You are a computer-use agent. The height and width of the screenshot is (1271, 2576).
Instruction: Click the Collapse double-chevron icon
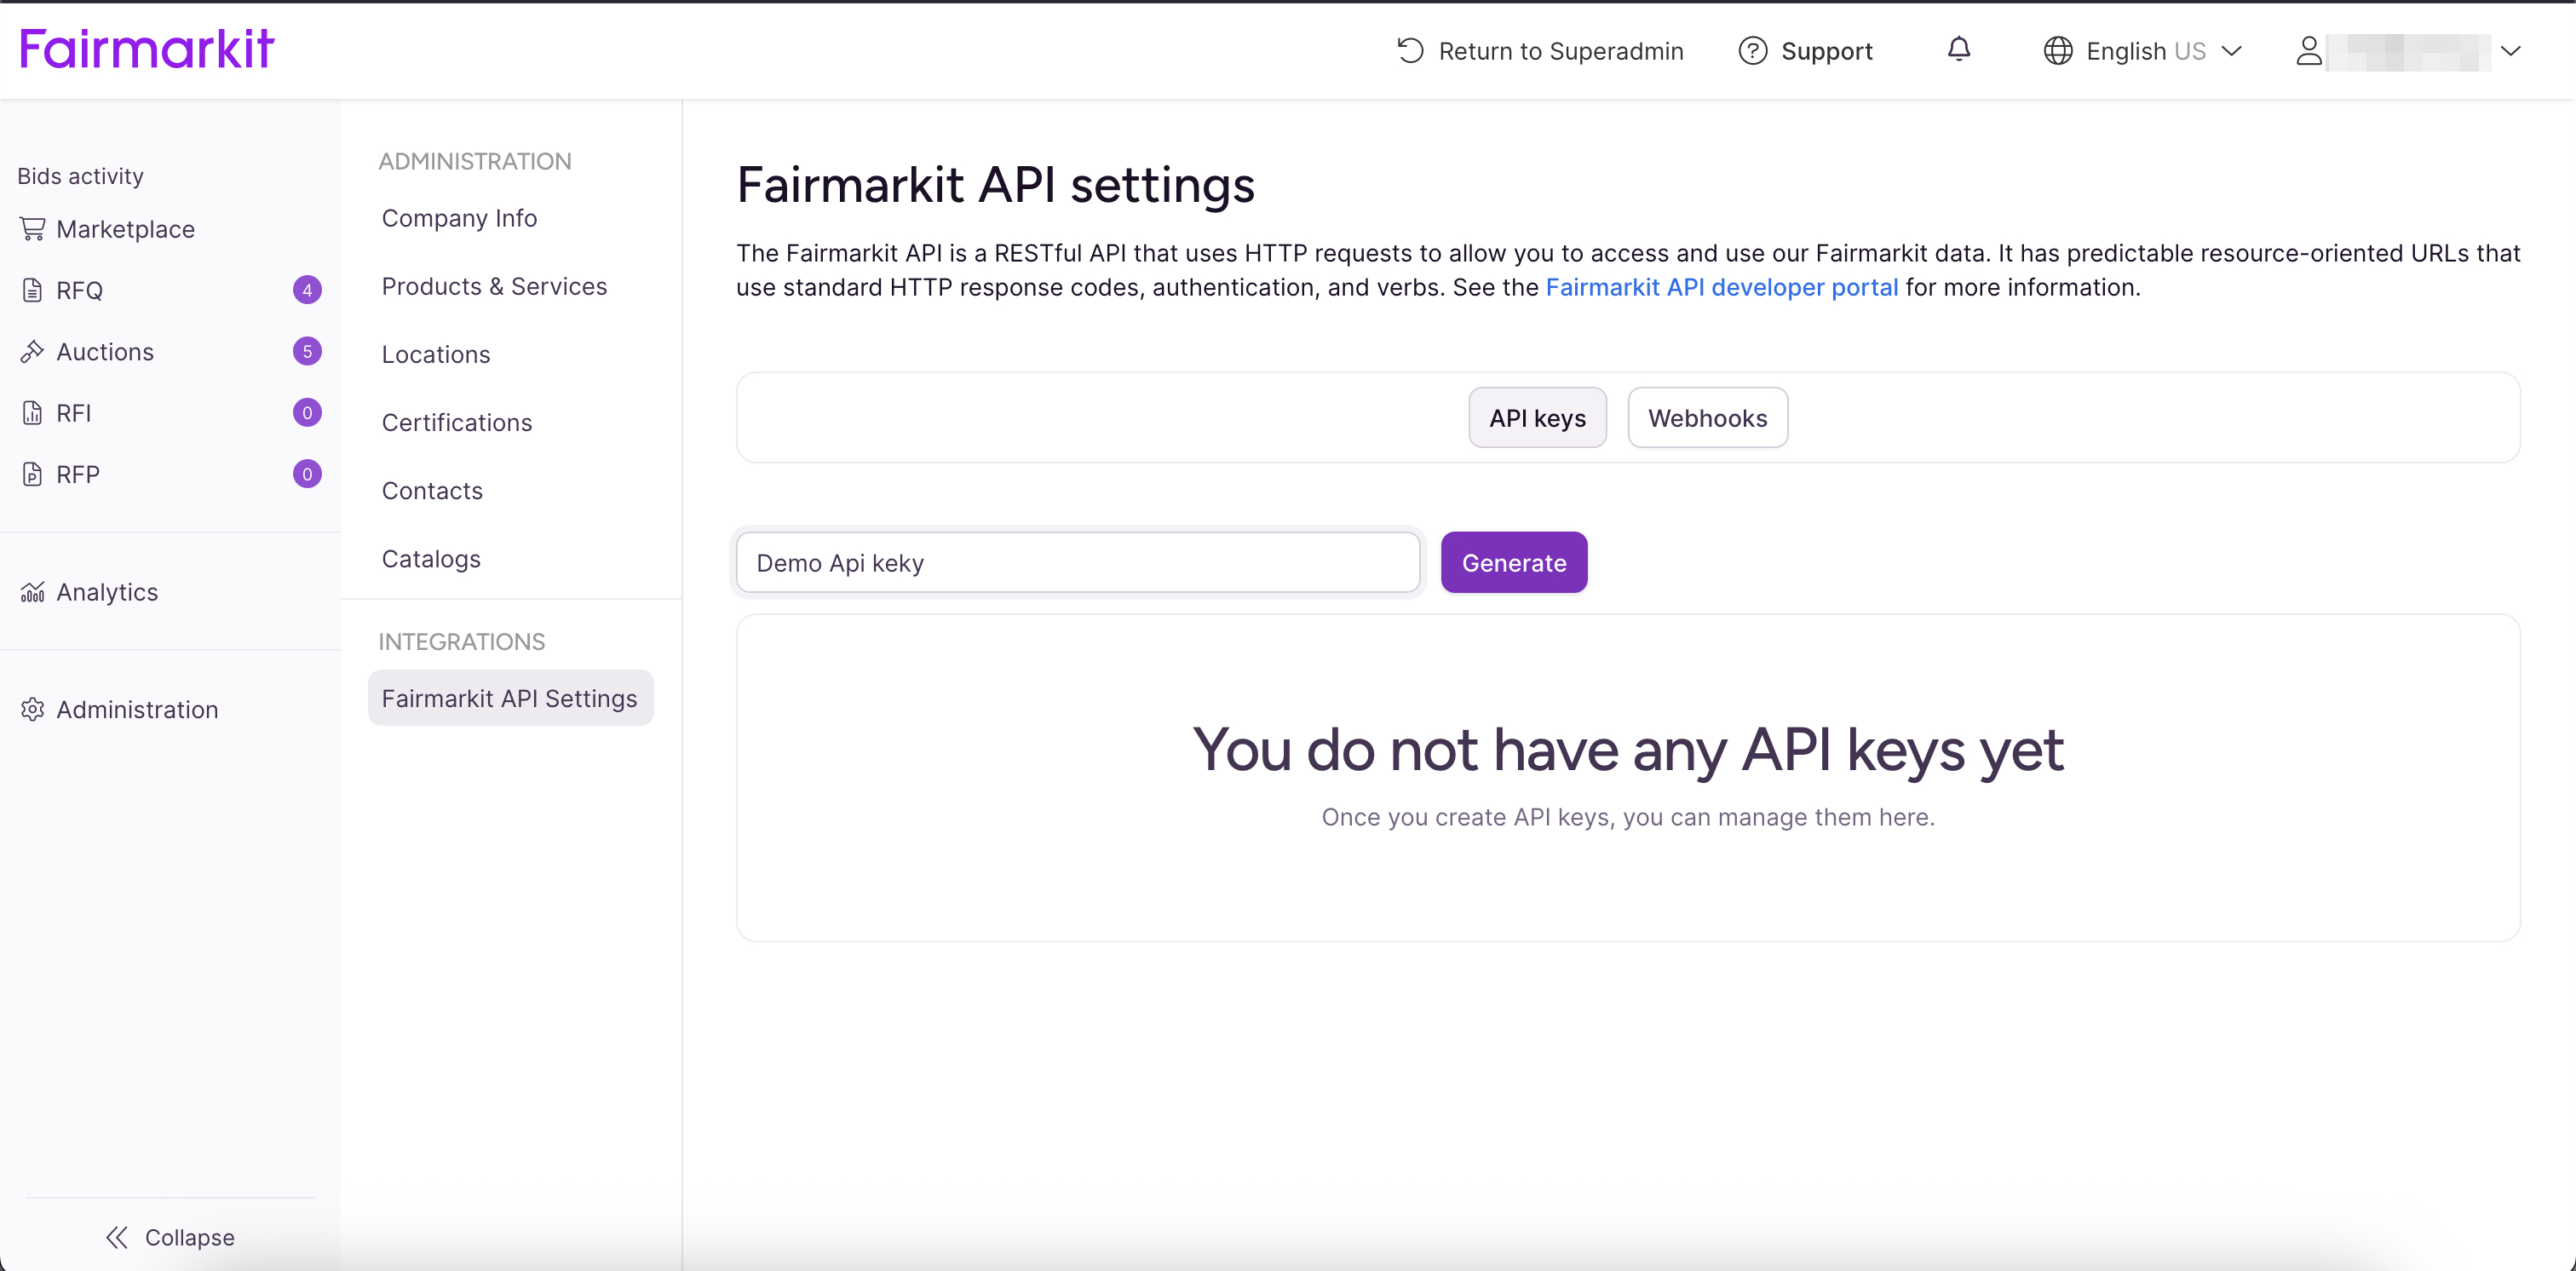coord(117,1237)
